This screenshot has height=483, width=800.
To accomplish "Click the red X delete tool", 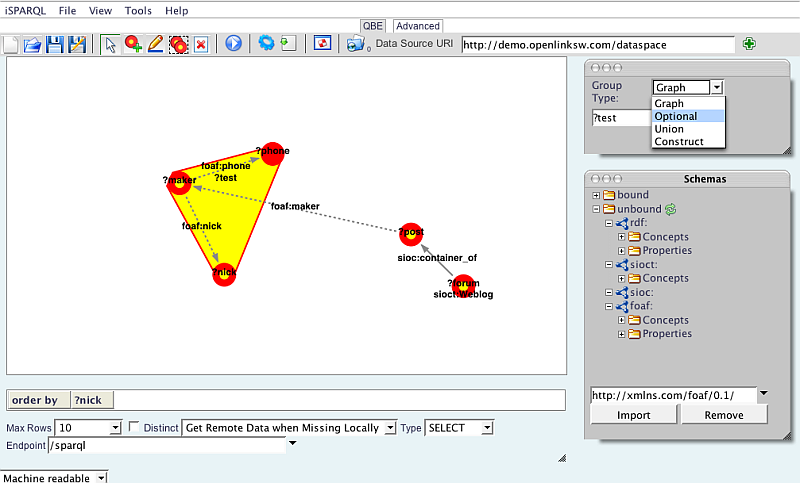I will click(202, 45).
